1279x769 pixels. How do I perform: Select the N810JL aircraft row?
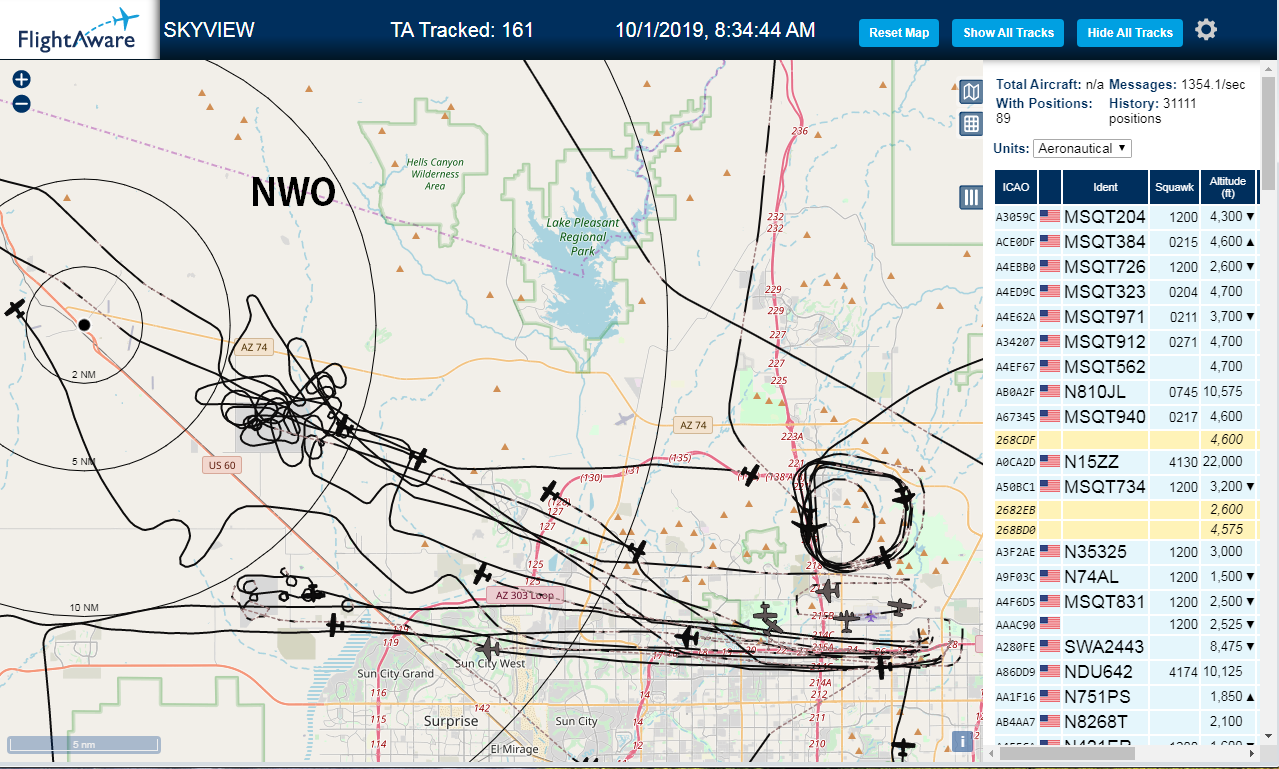click(x=1125, y=391)
